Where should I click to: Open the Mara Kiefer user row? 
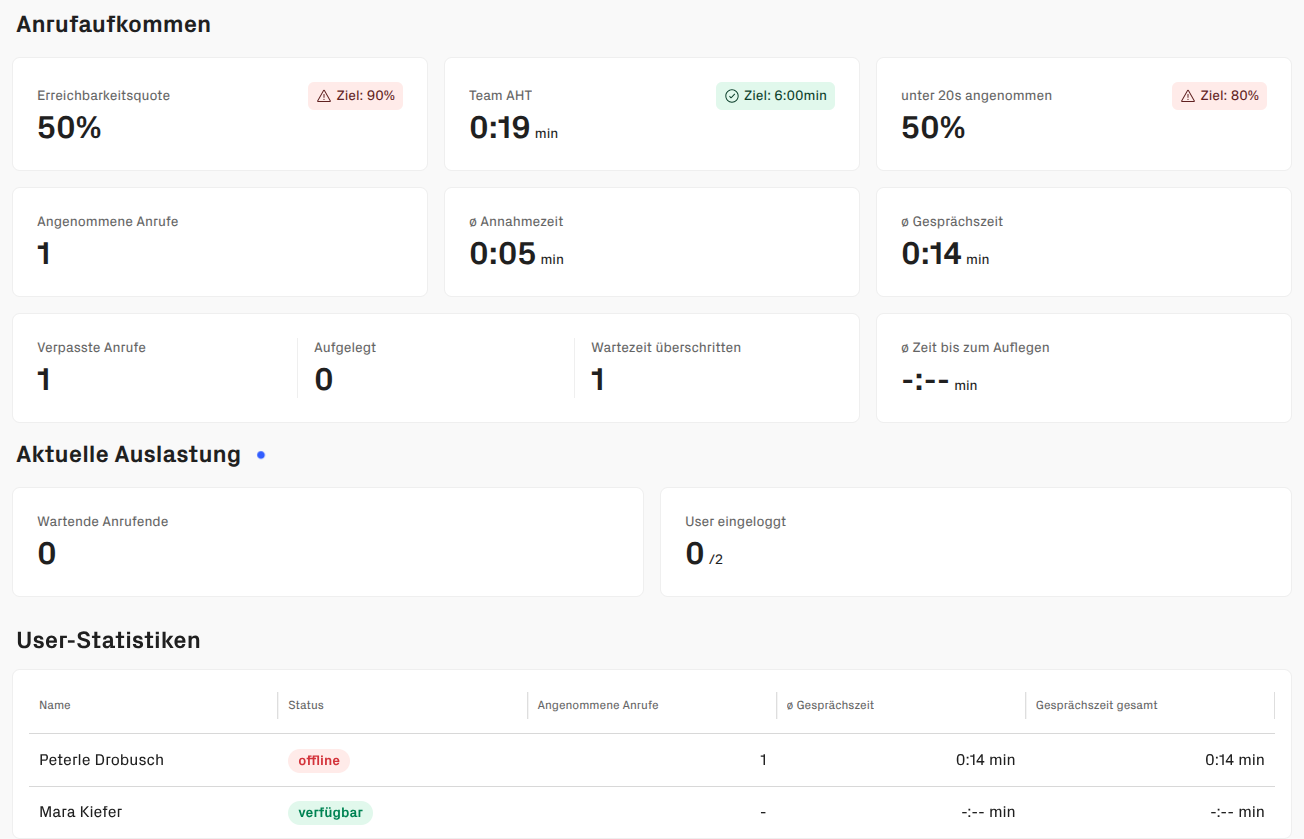click(80, 812)
